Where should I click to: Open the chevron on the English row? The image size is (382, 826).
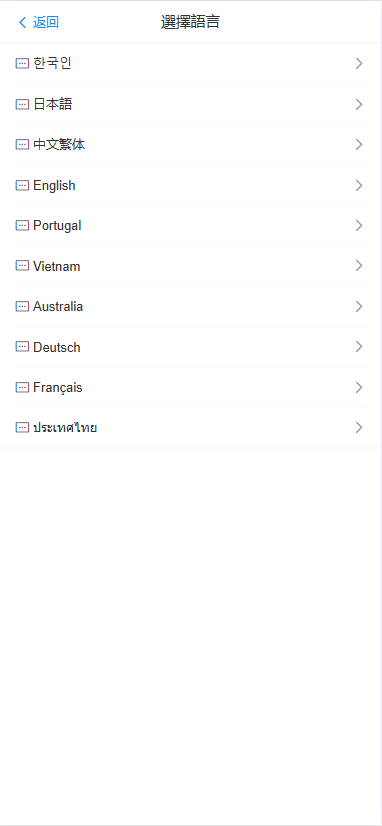tap(359, 185)
